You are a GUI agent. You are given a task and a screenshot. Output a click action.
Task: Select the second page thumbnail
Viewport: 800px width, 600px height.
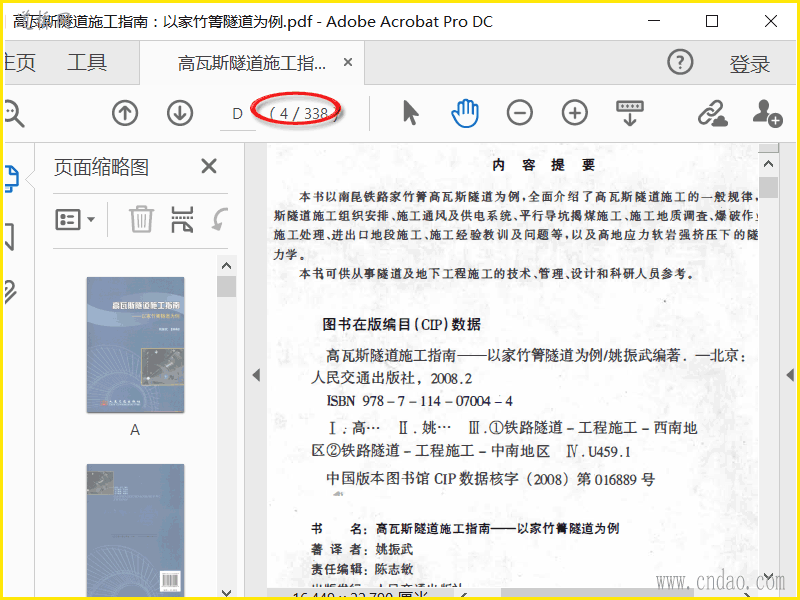tap(135, 530)
